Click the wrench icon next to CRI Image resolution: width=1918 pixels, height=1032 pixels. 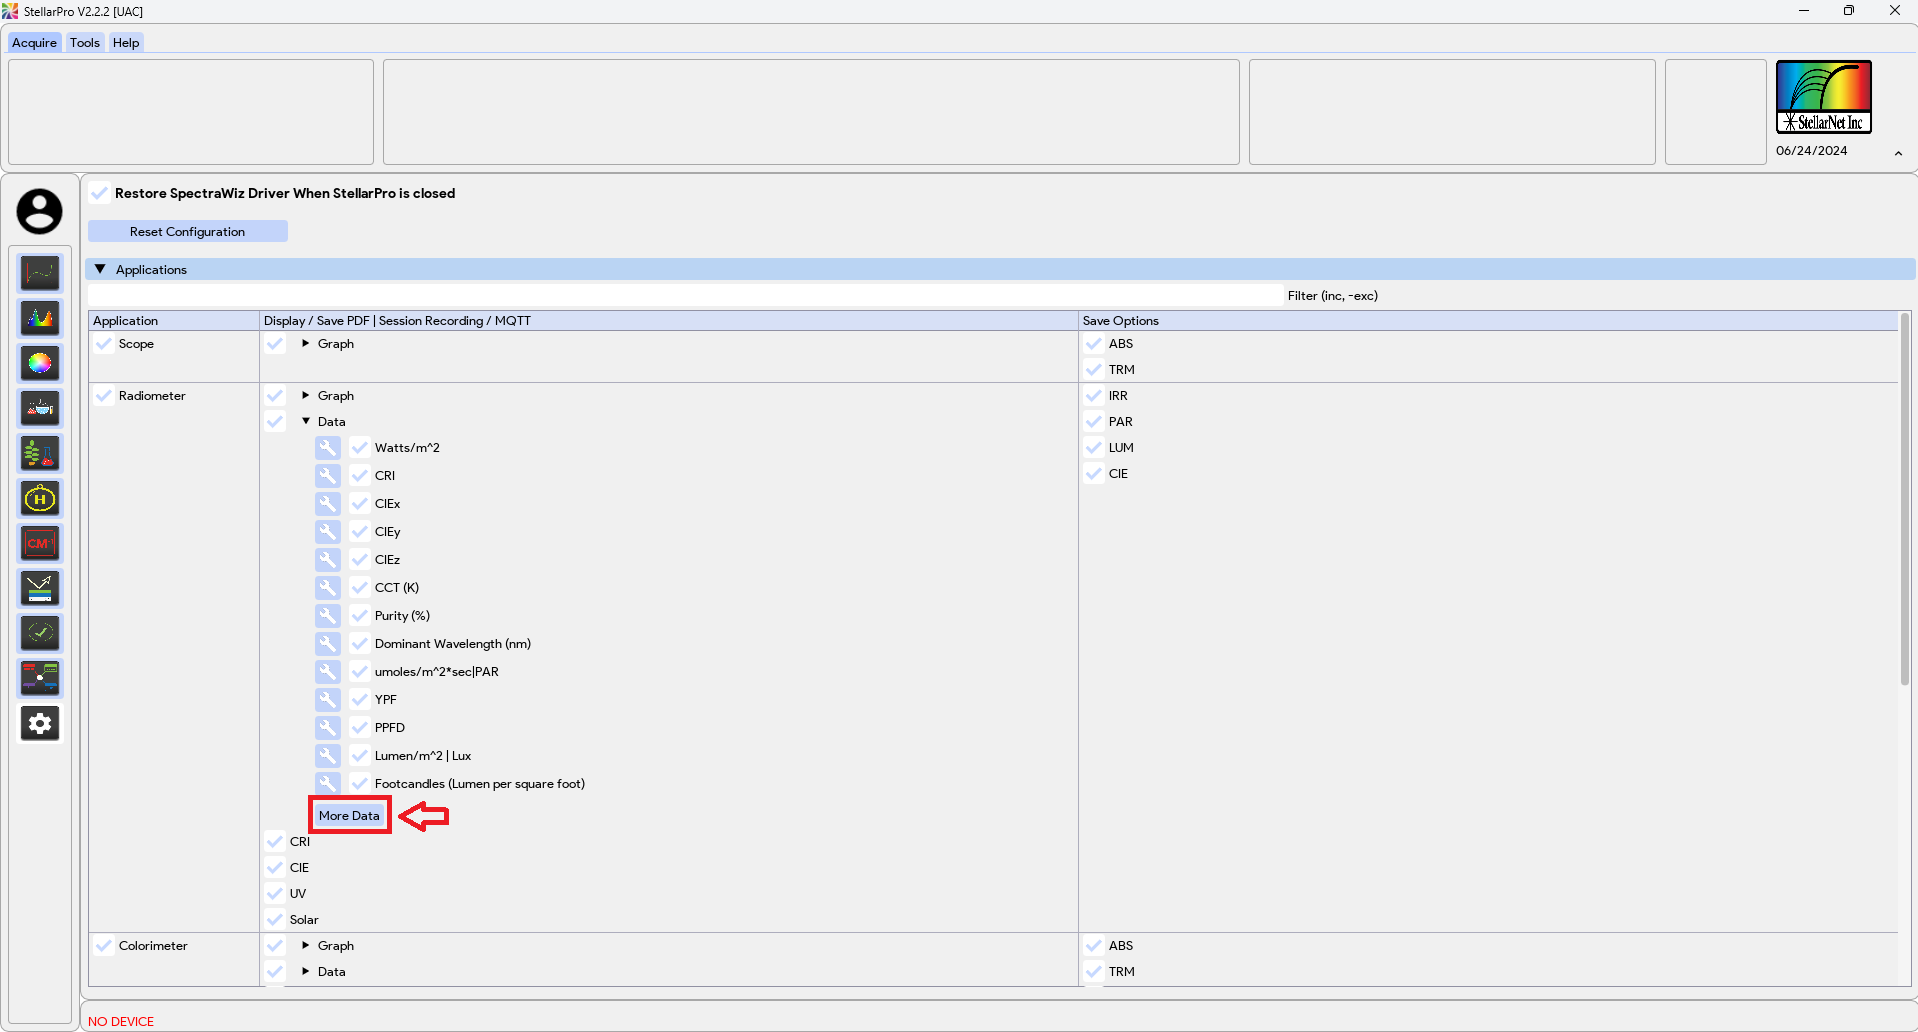click(327, 475)
